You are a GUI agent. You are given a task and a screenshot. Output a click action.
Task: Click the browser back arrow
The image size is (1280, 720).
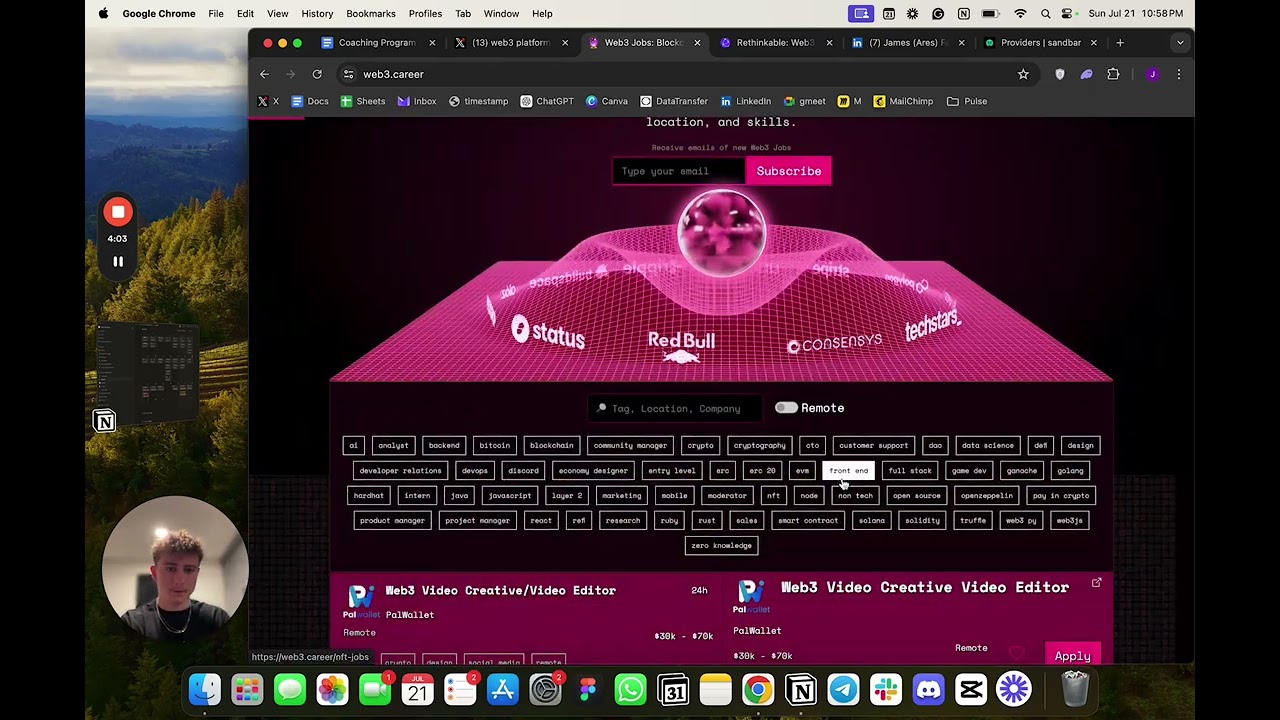(264, 74)
